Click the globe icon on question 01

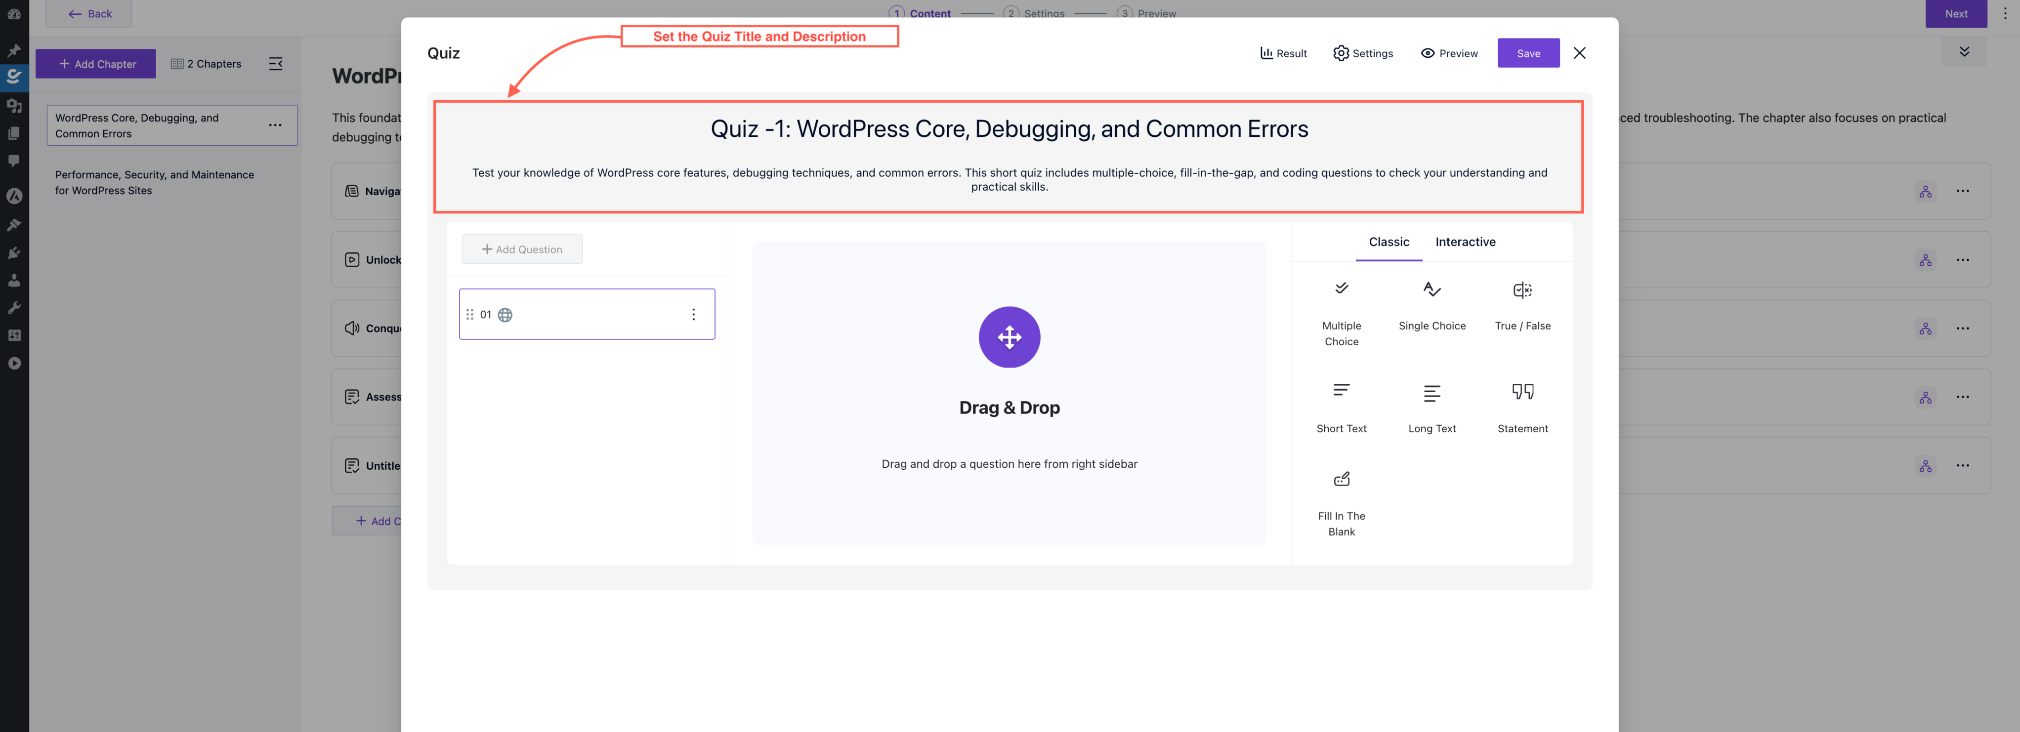505,315
